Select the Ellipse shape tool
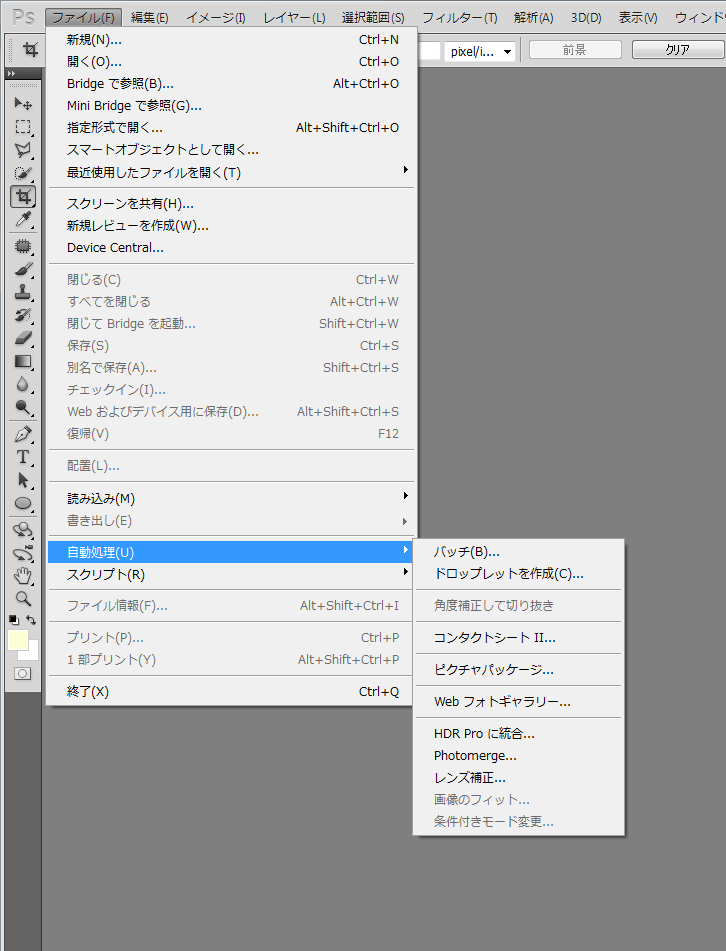 23,503
